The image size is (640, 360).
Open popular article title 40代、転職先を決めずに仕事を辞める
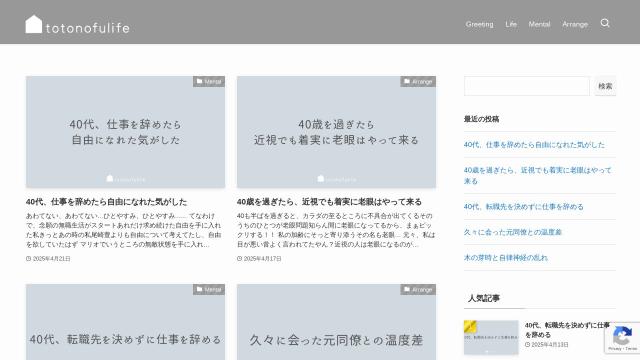pyautogui.click(x=567, y=330)
